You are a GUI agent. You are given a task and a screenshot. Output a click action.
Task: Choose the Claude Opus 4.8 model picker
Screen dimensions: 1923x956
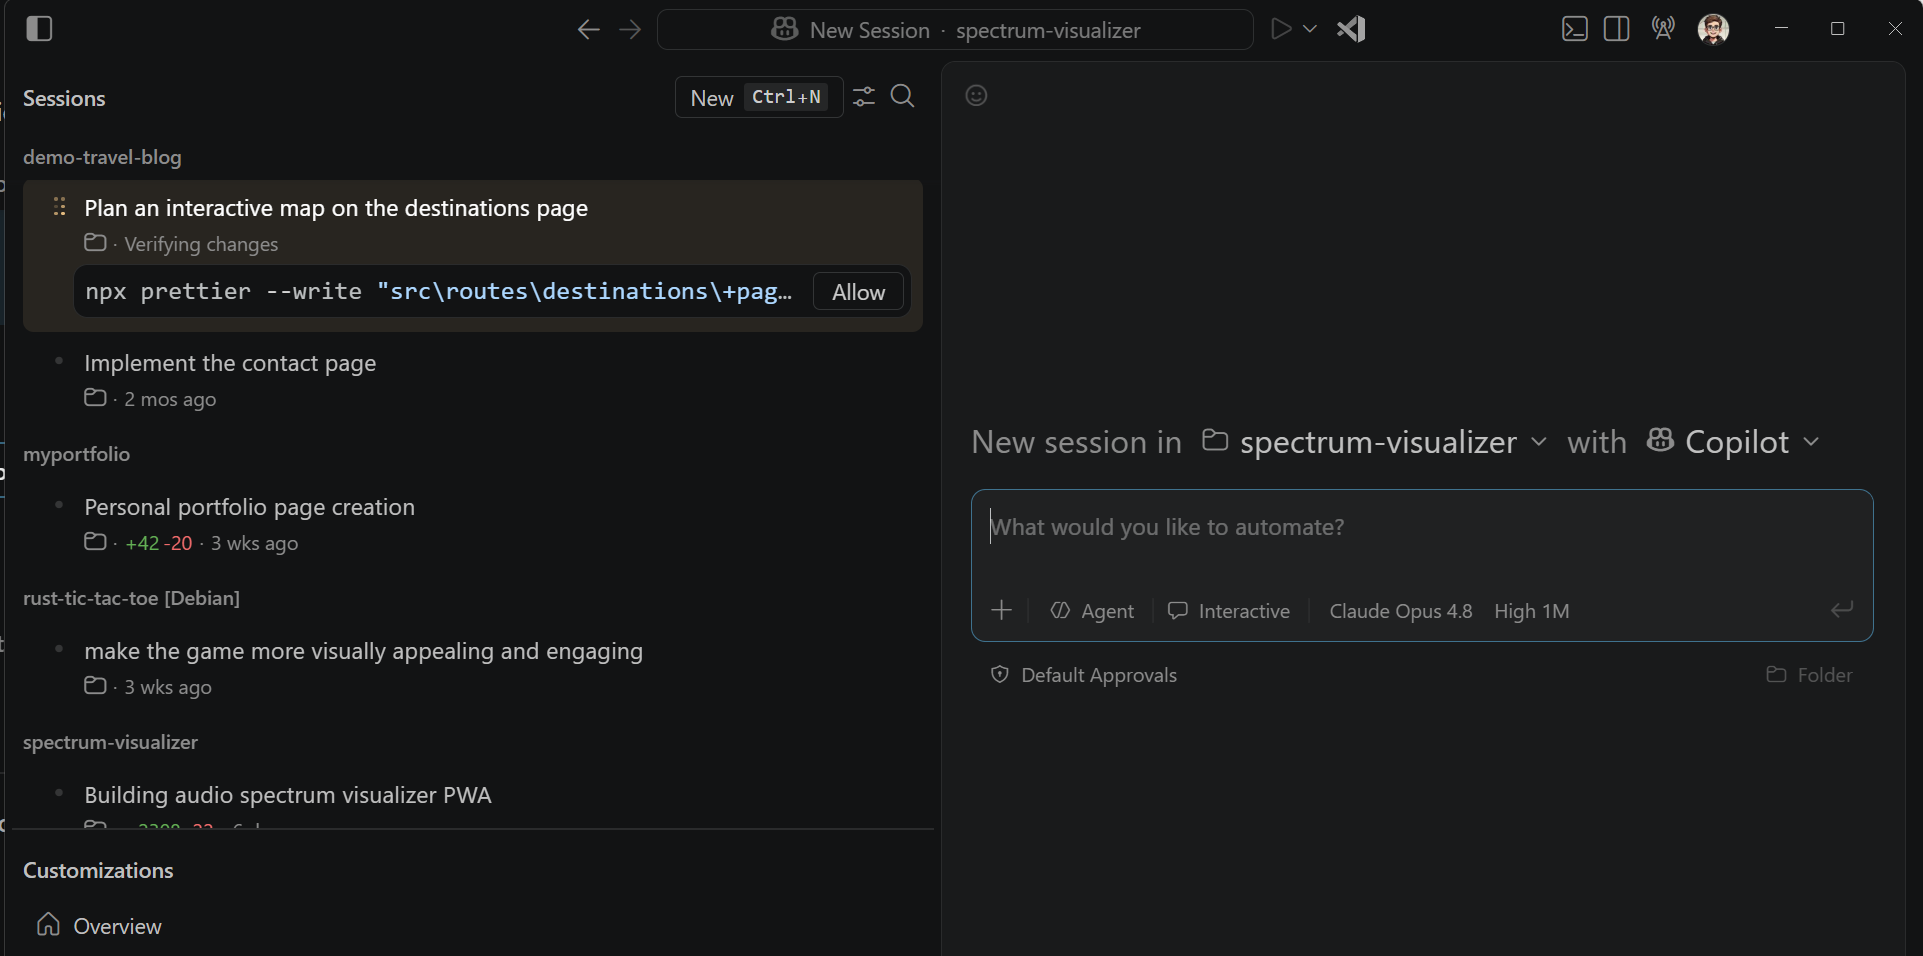[x=1400, y=611]
